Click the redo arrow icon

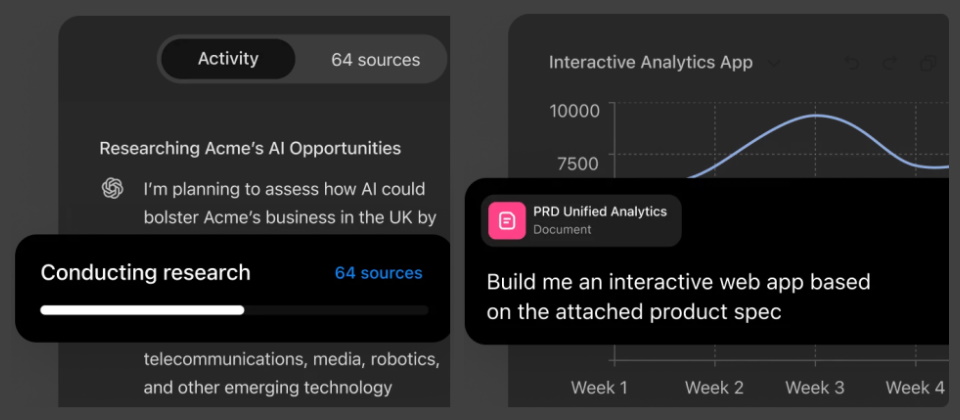pyautogui.click(x=889, y=64)
